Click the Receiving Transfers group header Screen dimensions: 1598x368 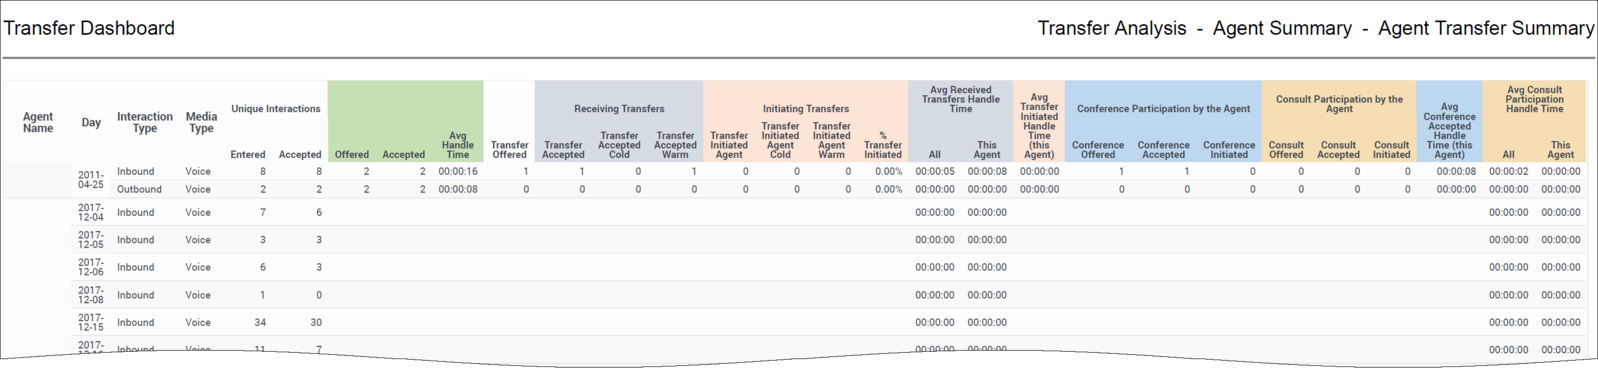pyautogui.click(x=619, y=109)
